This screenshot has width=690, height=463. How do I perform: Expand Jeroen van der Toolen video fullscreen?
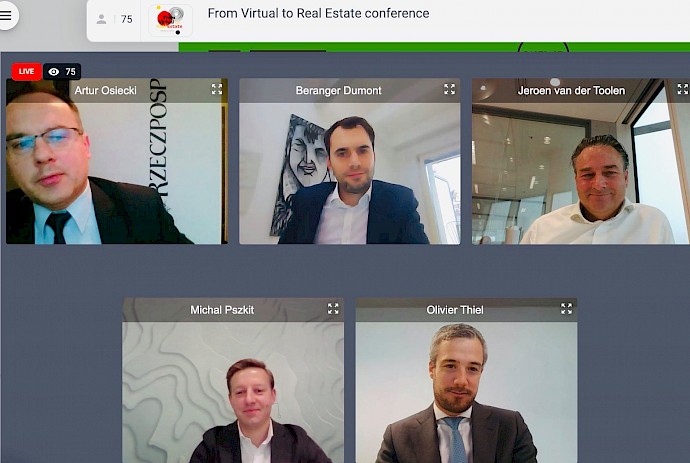683,89
